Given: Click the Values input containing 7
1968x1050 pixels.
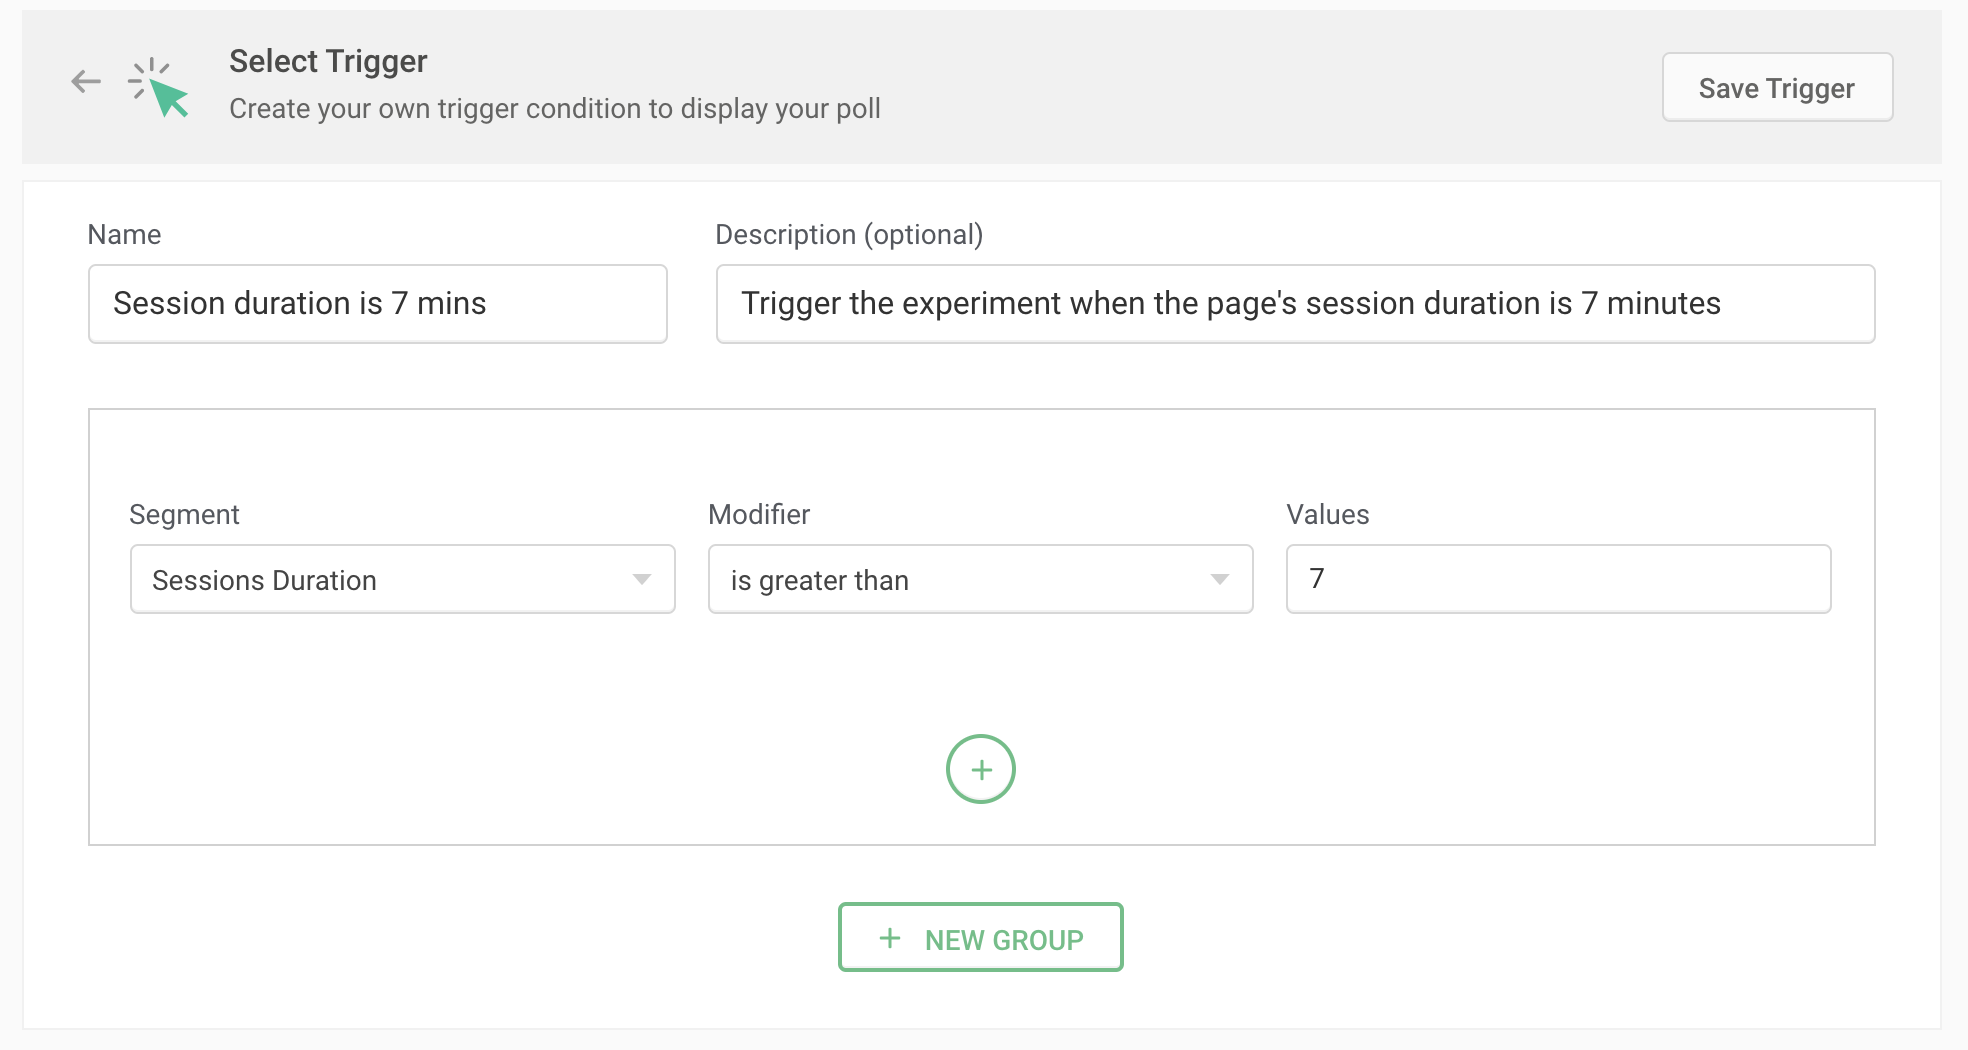Looking at the screenshot, I should pos(1558,579).
